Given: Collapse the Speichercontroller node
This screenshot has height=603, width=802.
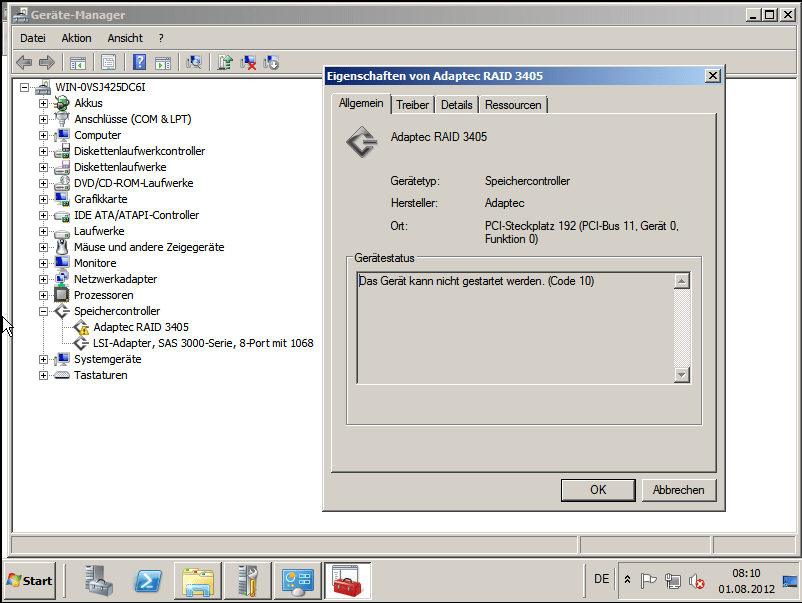Looking at the screenshot, I should (x=43, y=311).
